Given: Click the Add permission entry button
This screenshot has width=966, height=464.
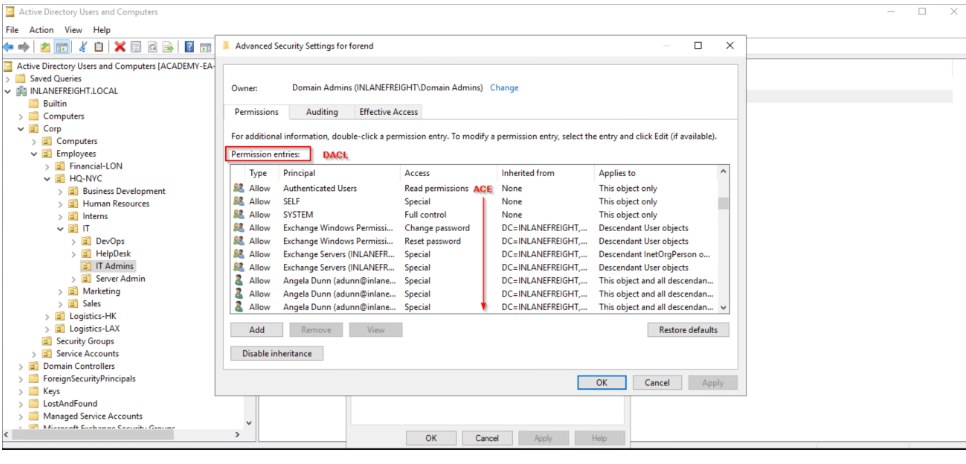Looking at the screenshot, I should click(x=257, y=330).
